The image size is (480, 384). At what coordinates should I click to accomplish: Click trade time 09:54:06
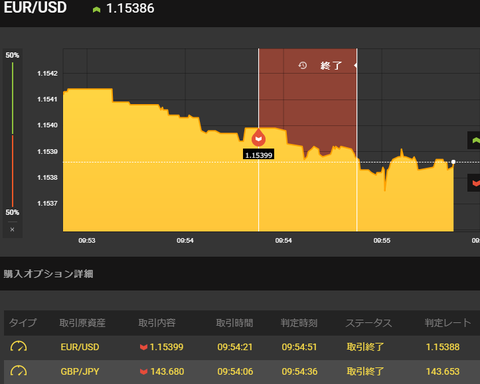coord(235,371)
